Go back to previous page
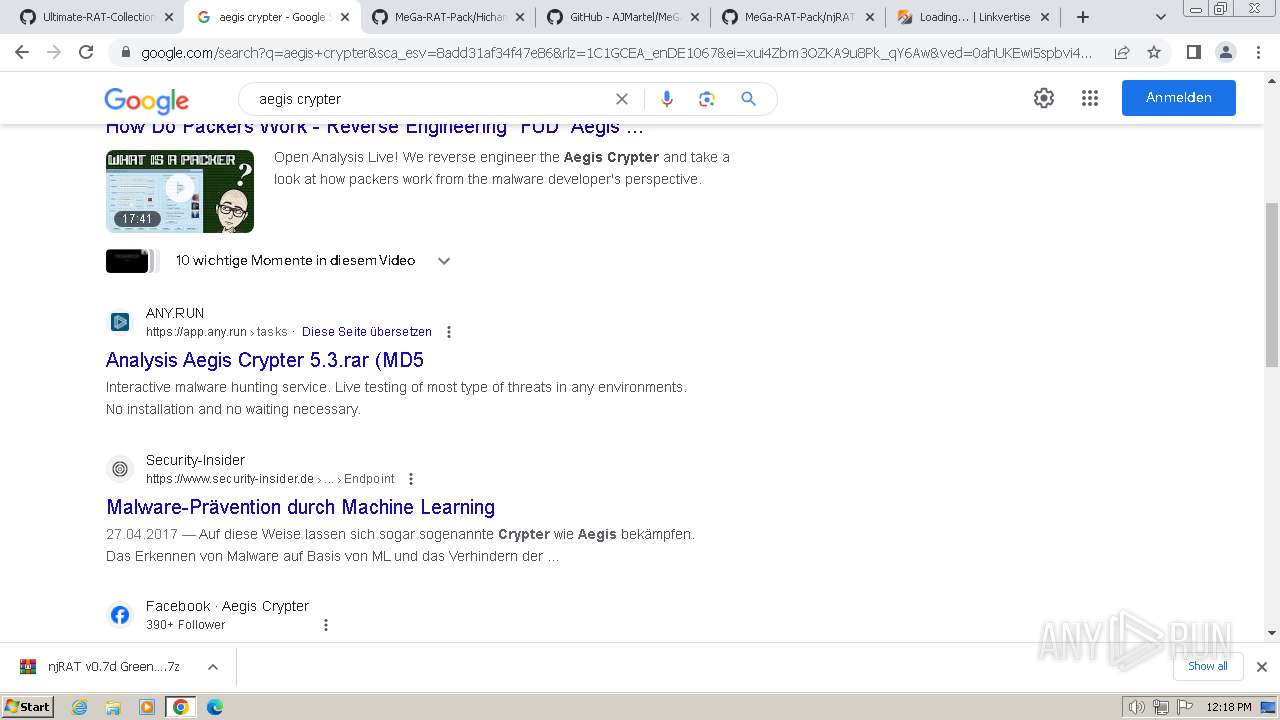1280x720 pixels. [x=22, y=52]
